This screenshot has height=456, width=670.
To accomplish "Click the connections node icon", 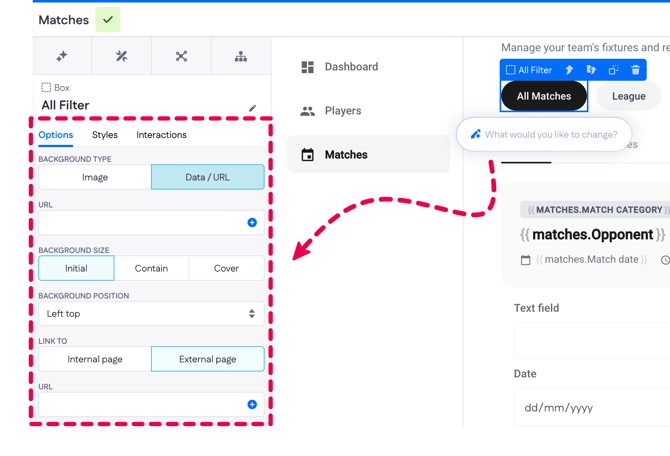I will tap(181, 56).
